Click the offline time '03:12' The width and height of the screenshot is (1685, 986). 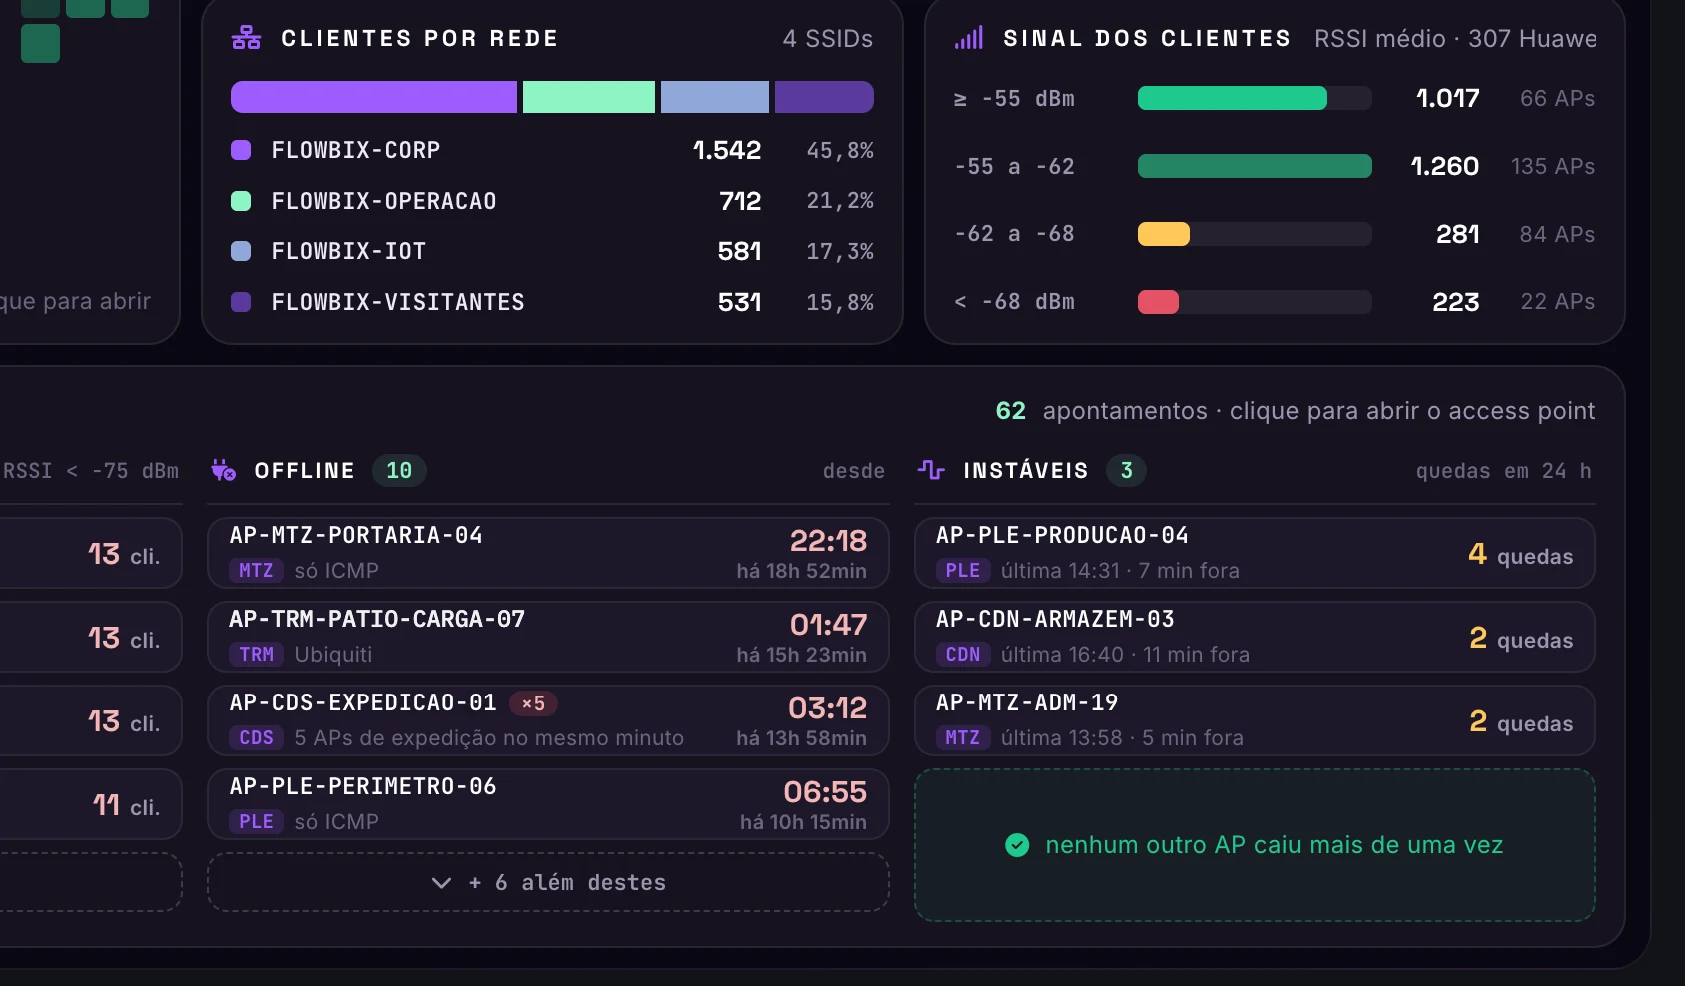point(827,708)
